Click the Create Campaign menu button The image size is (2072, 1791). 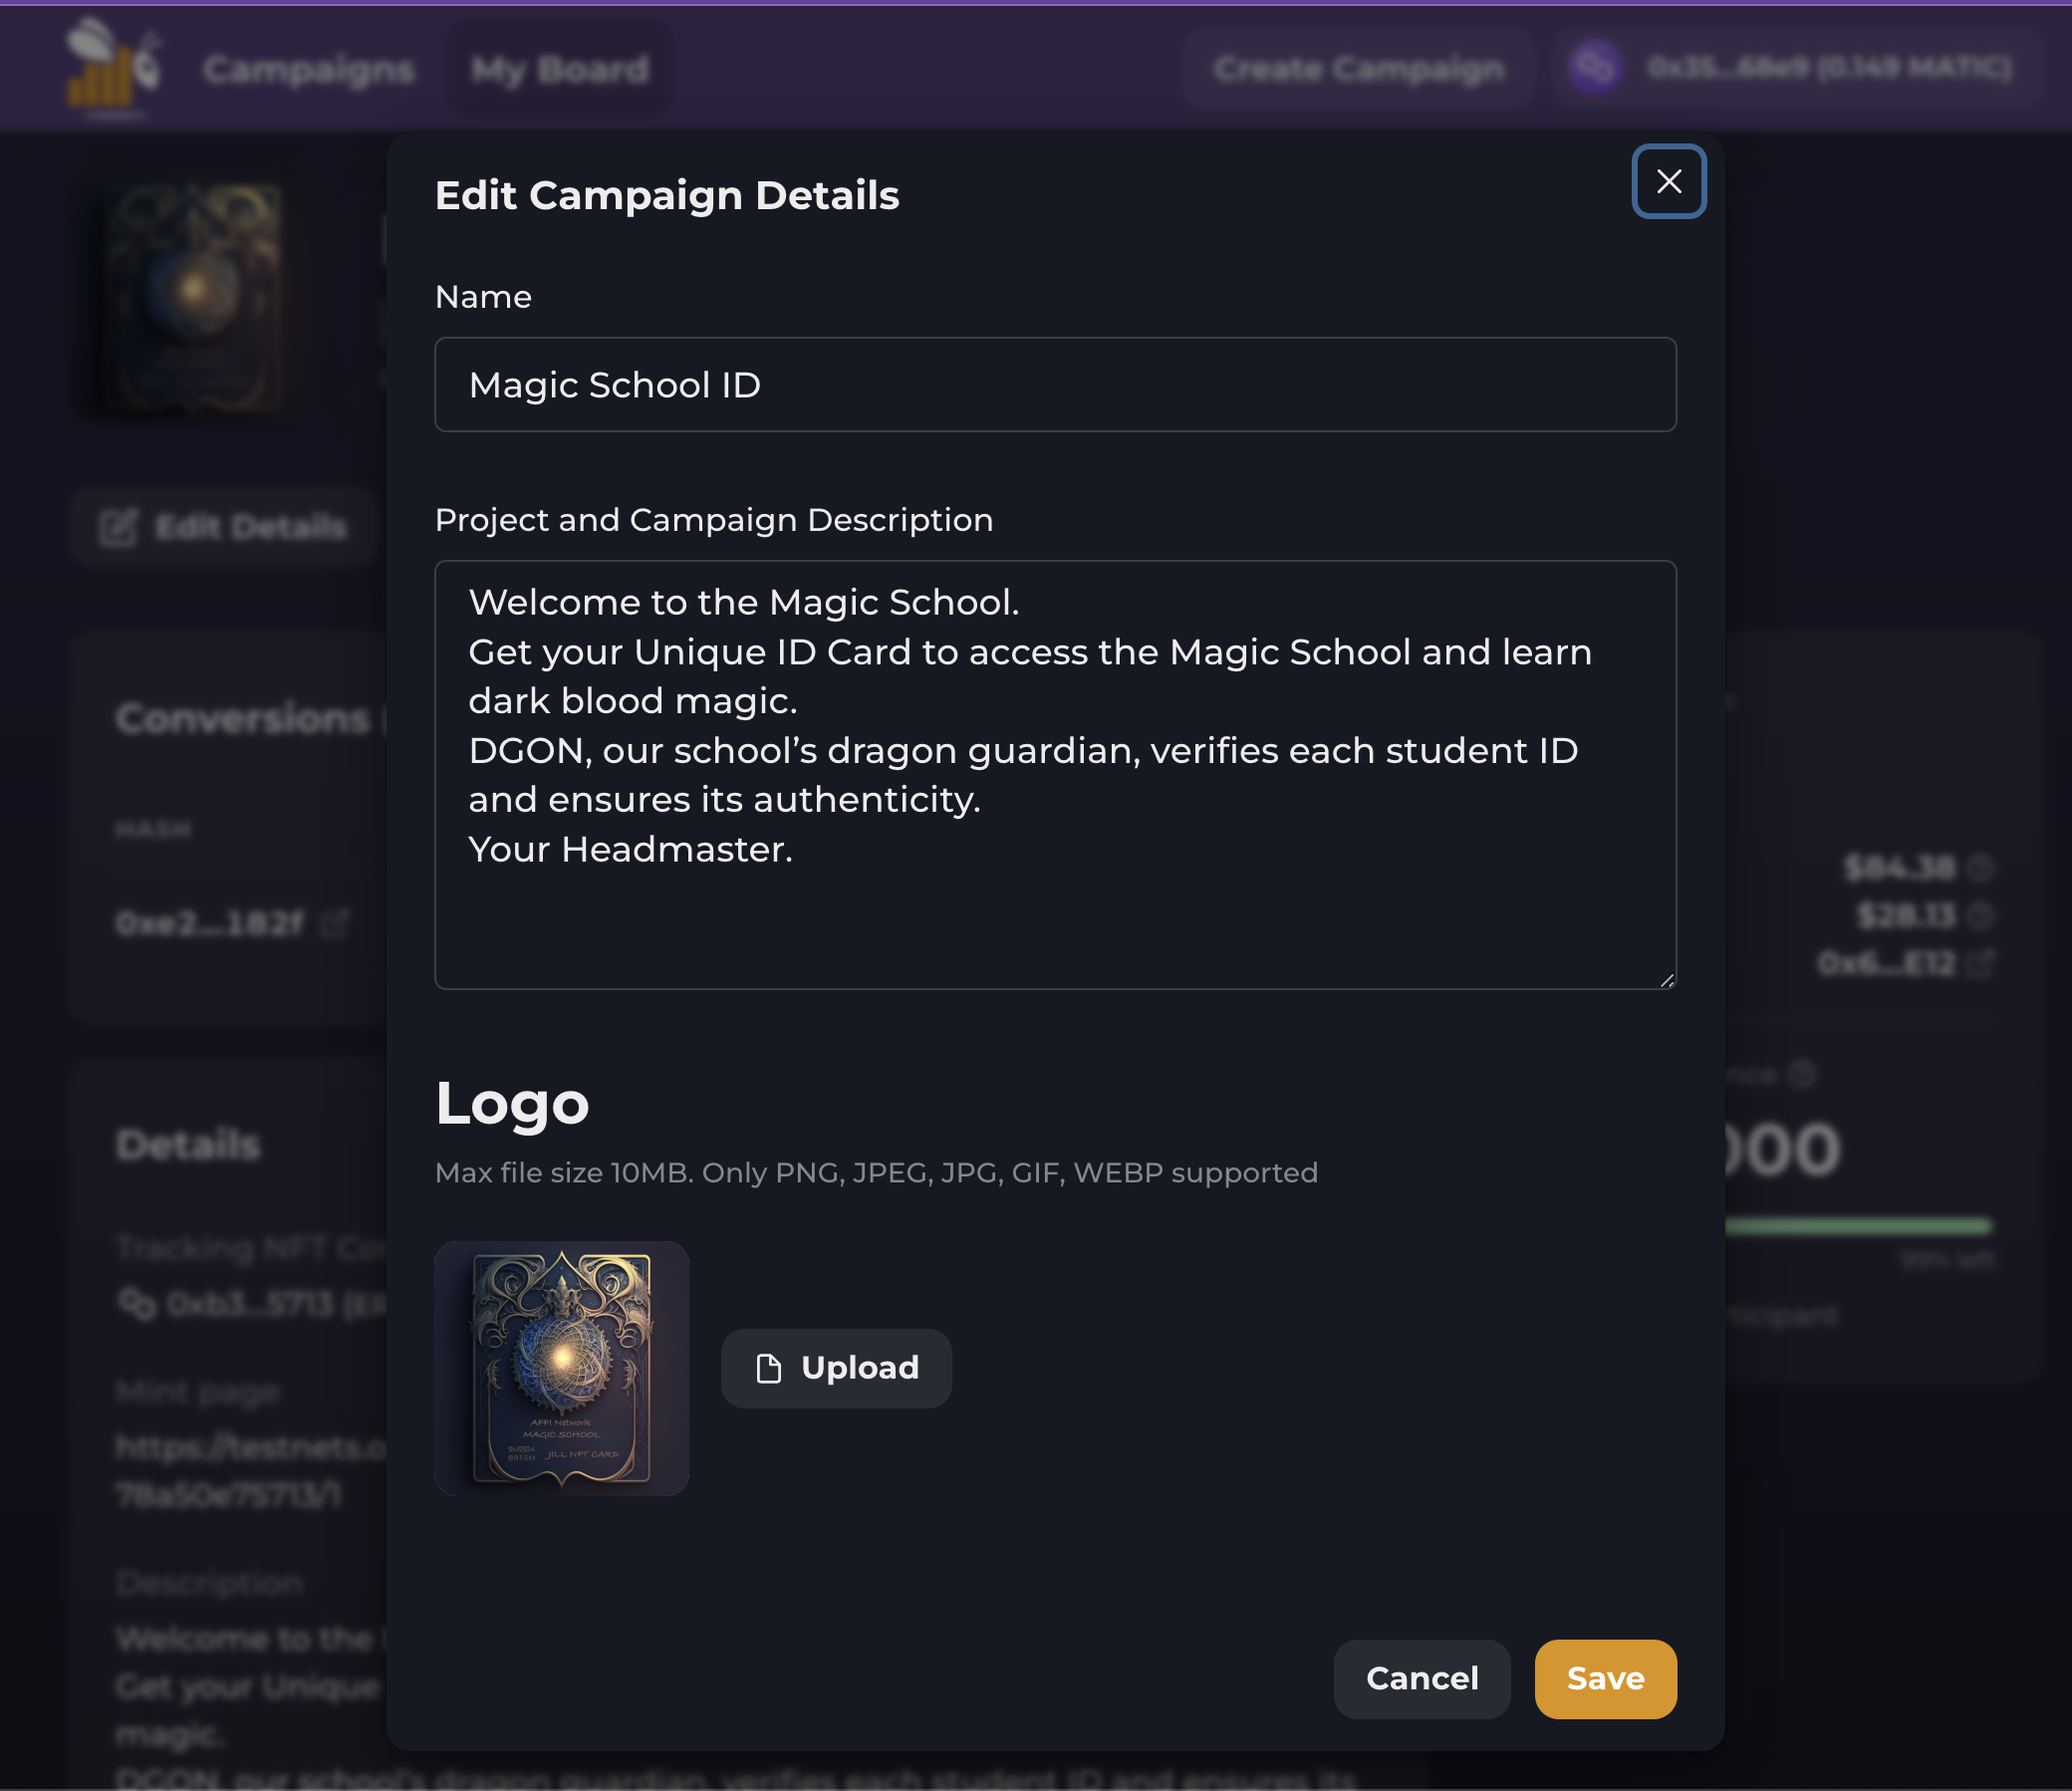point(1359,67)
